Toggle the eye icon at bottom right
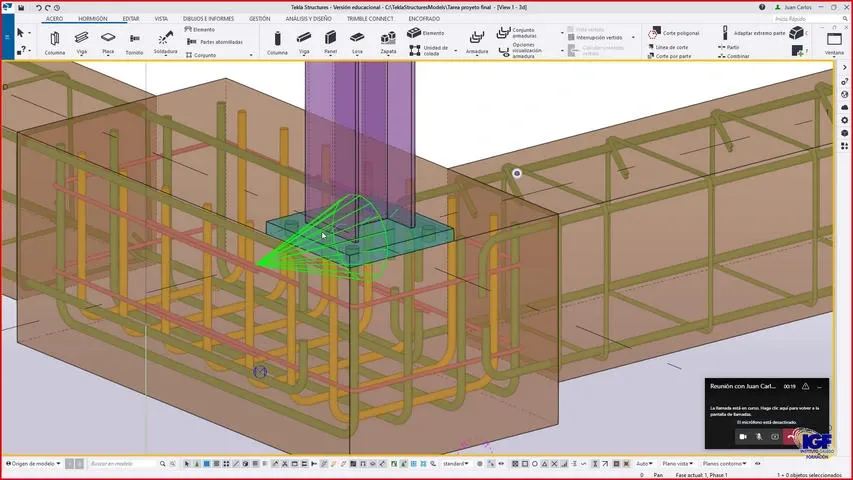853x480 pixels. coord(758,464)
